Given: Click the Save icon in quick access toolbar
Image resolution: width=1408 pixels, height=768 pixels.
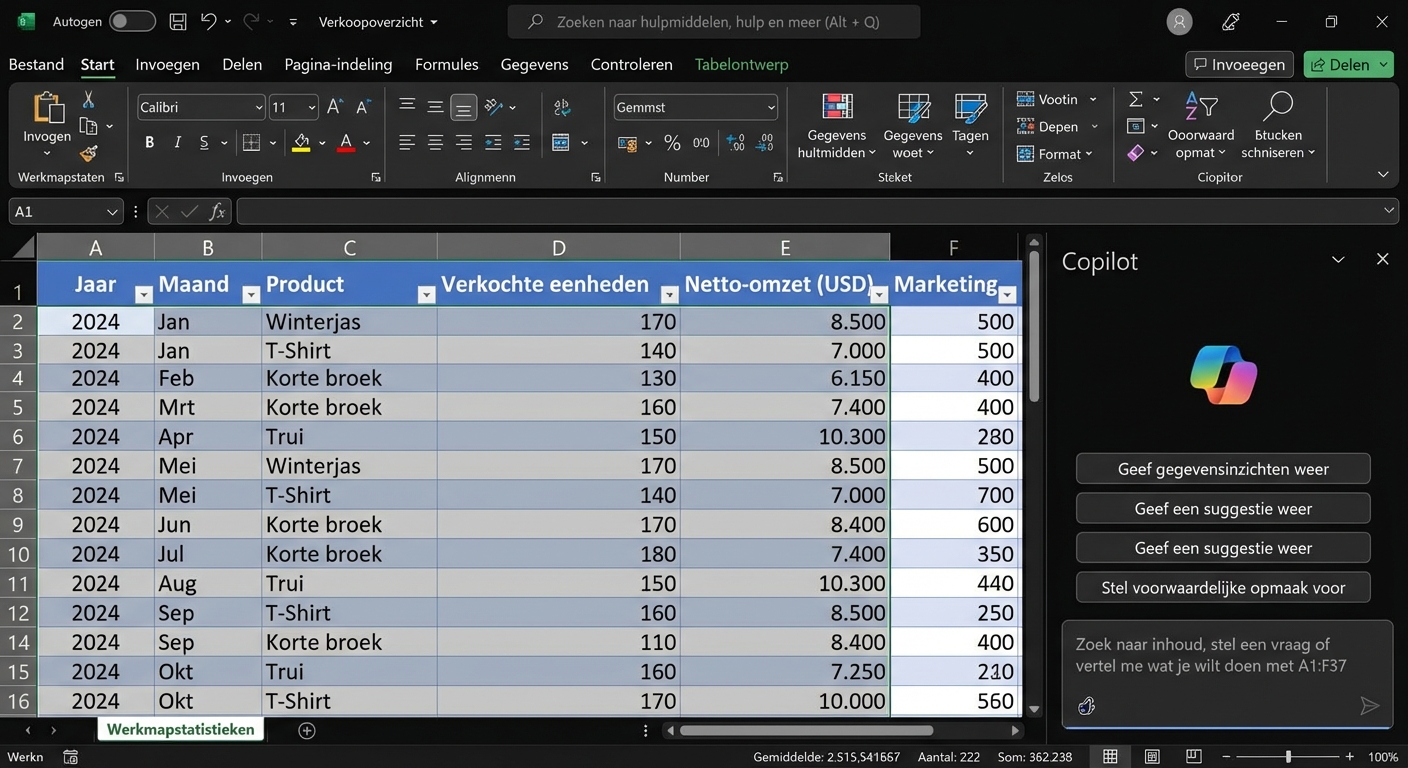Looking at the screenshot, I should pyautogui.click(x=177, y=21).
